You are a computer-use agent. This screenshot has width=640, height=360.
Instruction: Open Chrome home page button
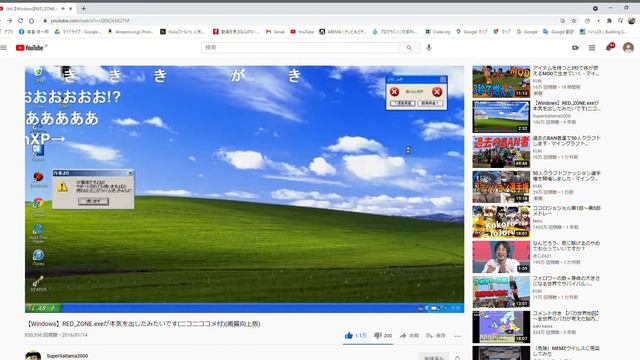tap(31, 20)
